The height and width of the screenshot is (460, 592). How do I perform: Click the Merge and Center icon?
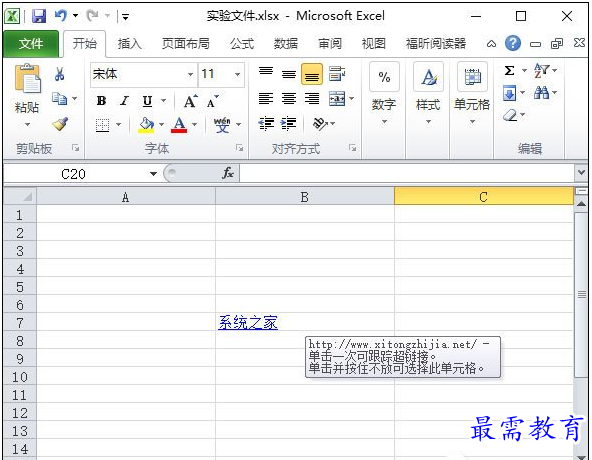pos(337,99)
